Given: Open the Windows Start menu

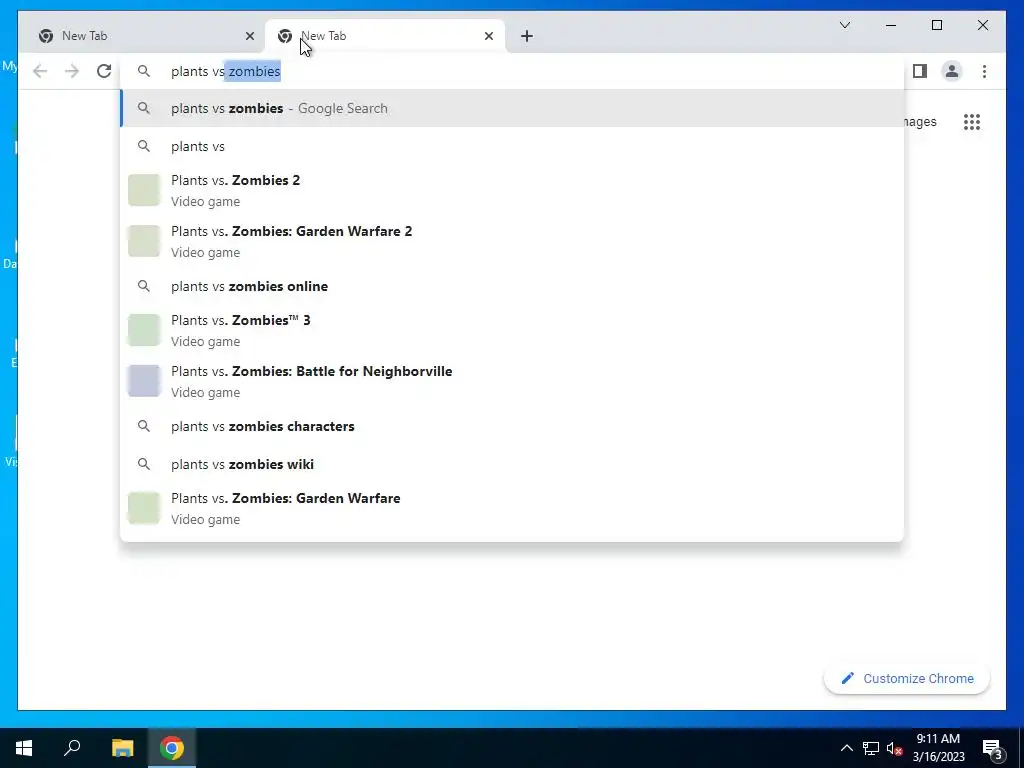Looking at the screenshot, I should (x=24, y=748).
